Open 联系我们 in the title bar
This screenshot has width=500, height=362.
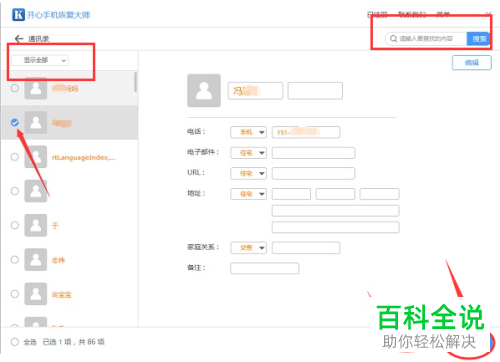click(412, 14)
